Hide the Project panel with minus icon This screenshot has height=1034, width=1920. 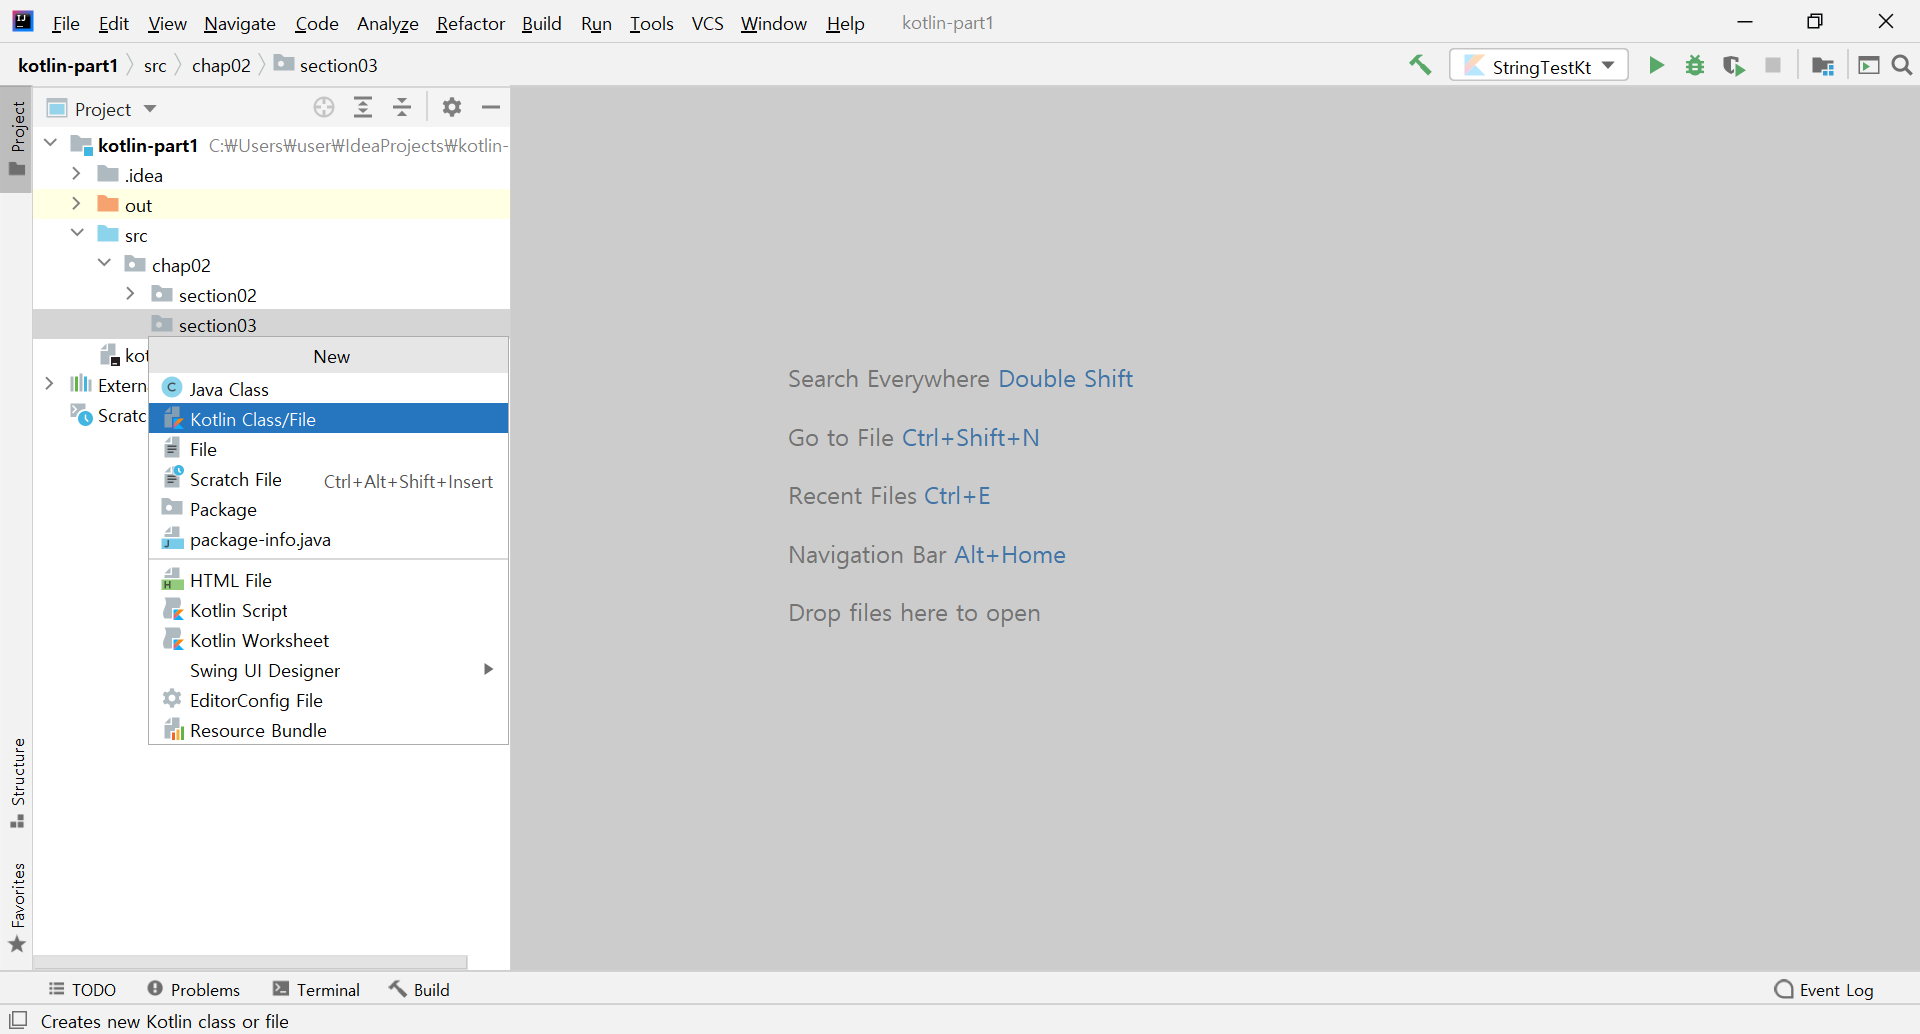491,108
